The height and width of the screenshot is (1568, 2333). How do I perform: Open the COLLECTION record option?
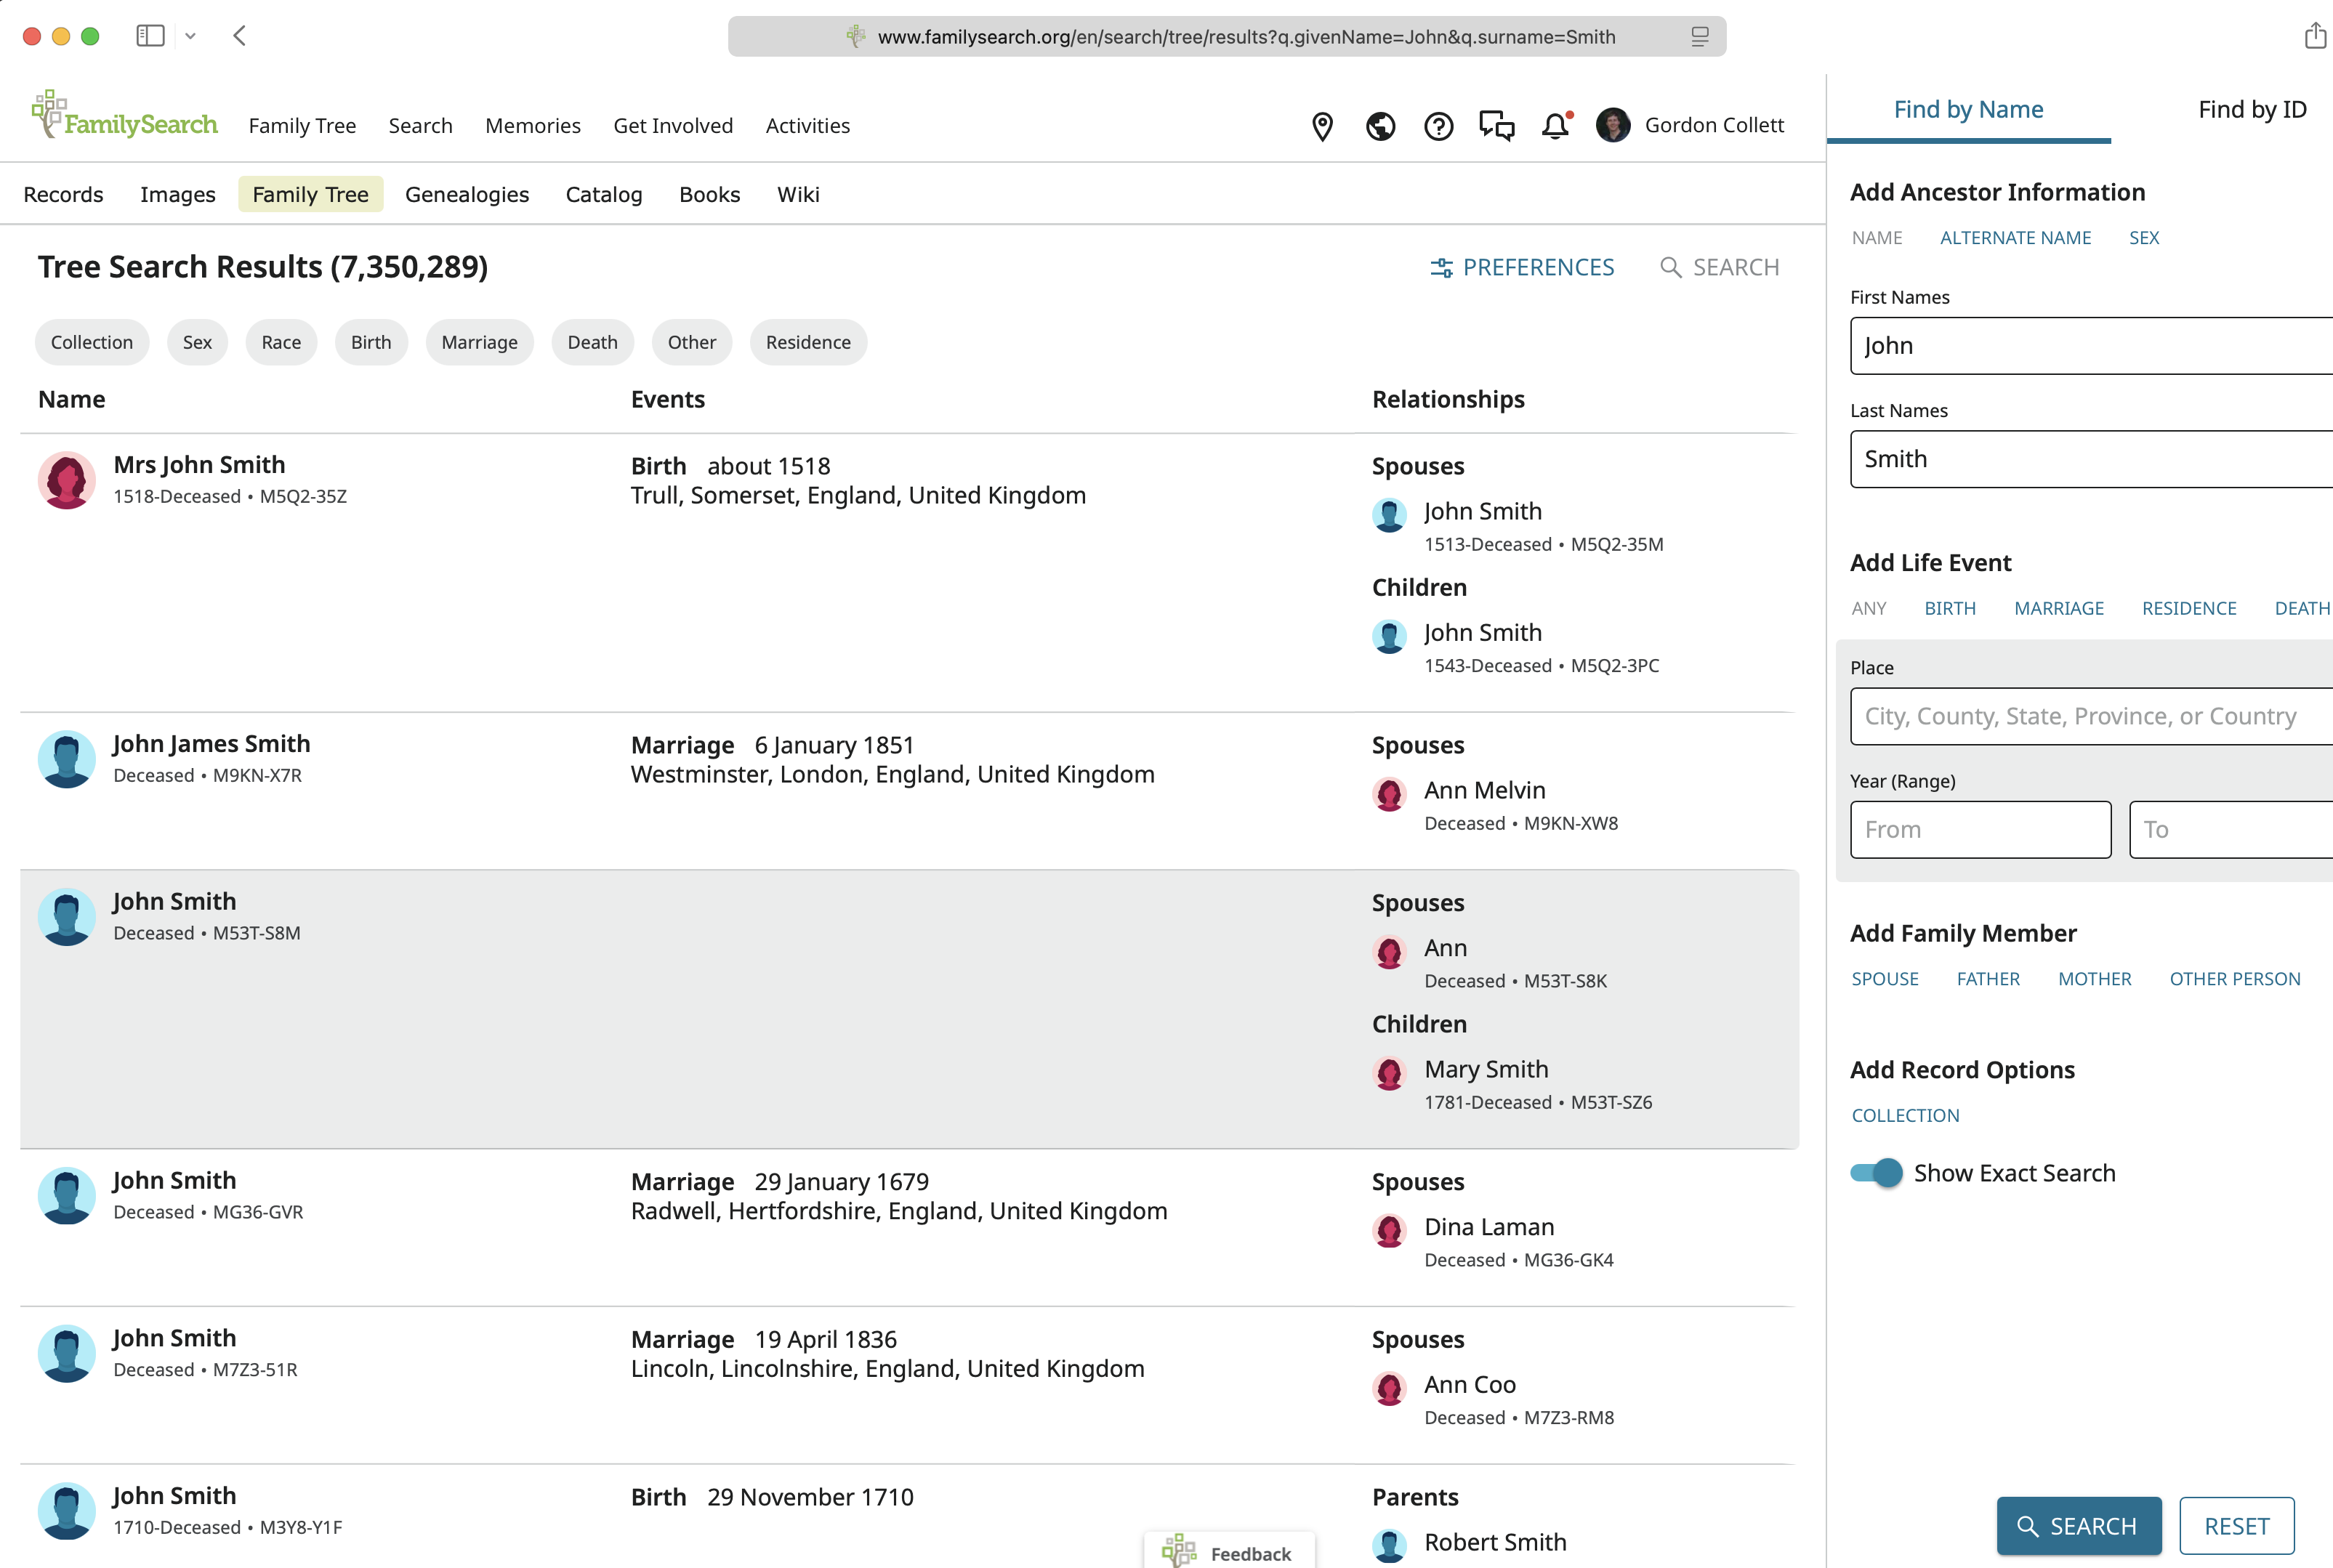point(1905,1116)
